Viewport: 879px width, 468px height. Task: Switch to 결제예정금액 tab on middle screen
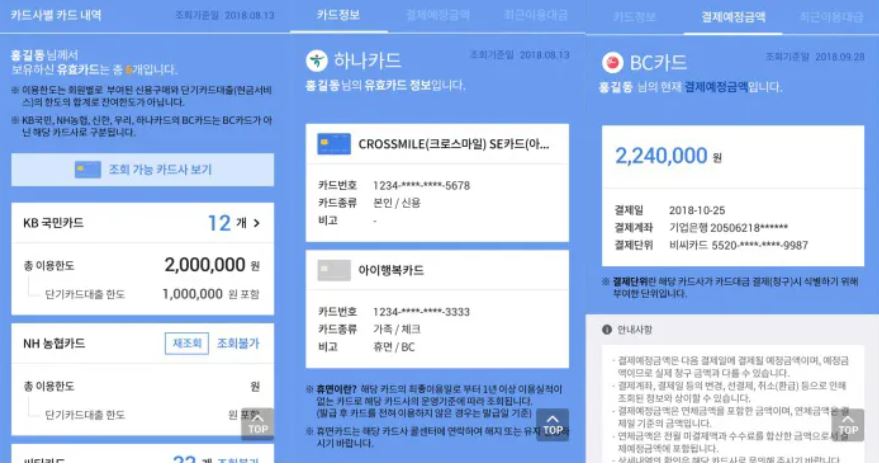[438, 15]
